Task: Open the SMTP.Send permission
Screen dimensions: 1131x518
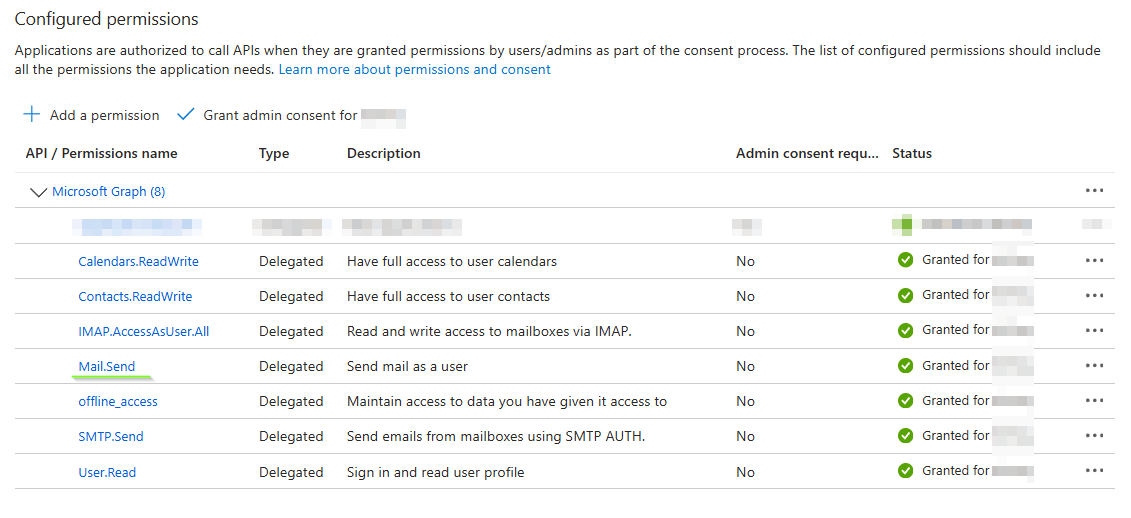Action: pos(110,436)
